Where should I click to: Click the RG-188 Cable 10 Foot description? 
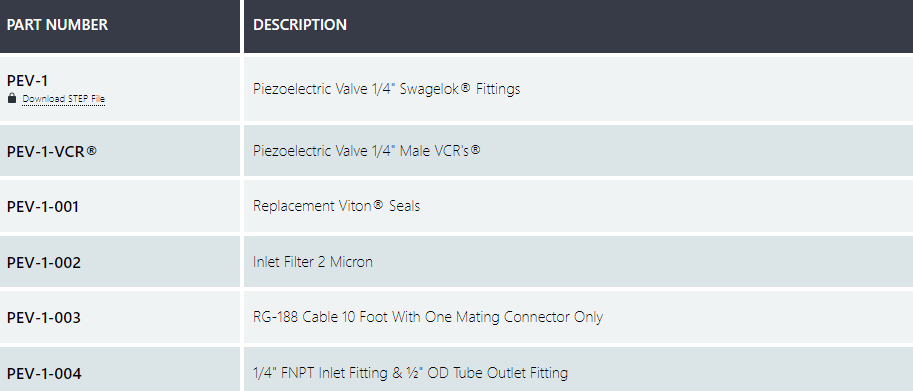pyautogui.click(x=428, y=317)
